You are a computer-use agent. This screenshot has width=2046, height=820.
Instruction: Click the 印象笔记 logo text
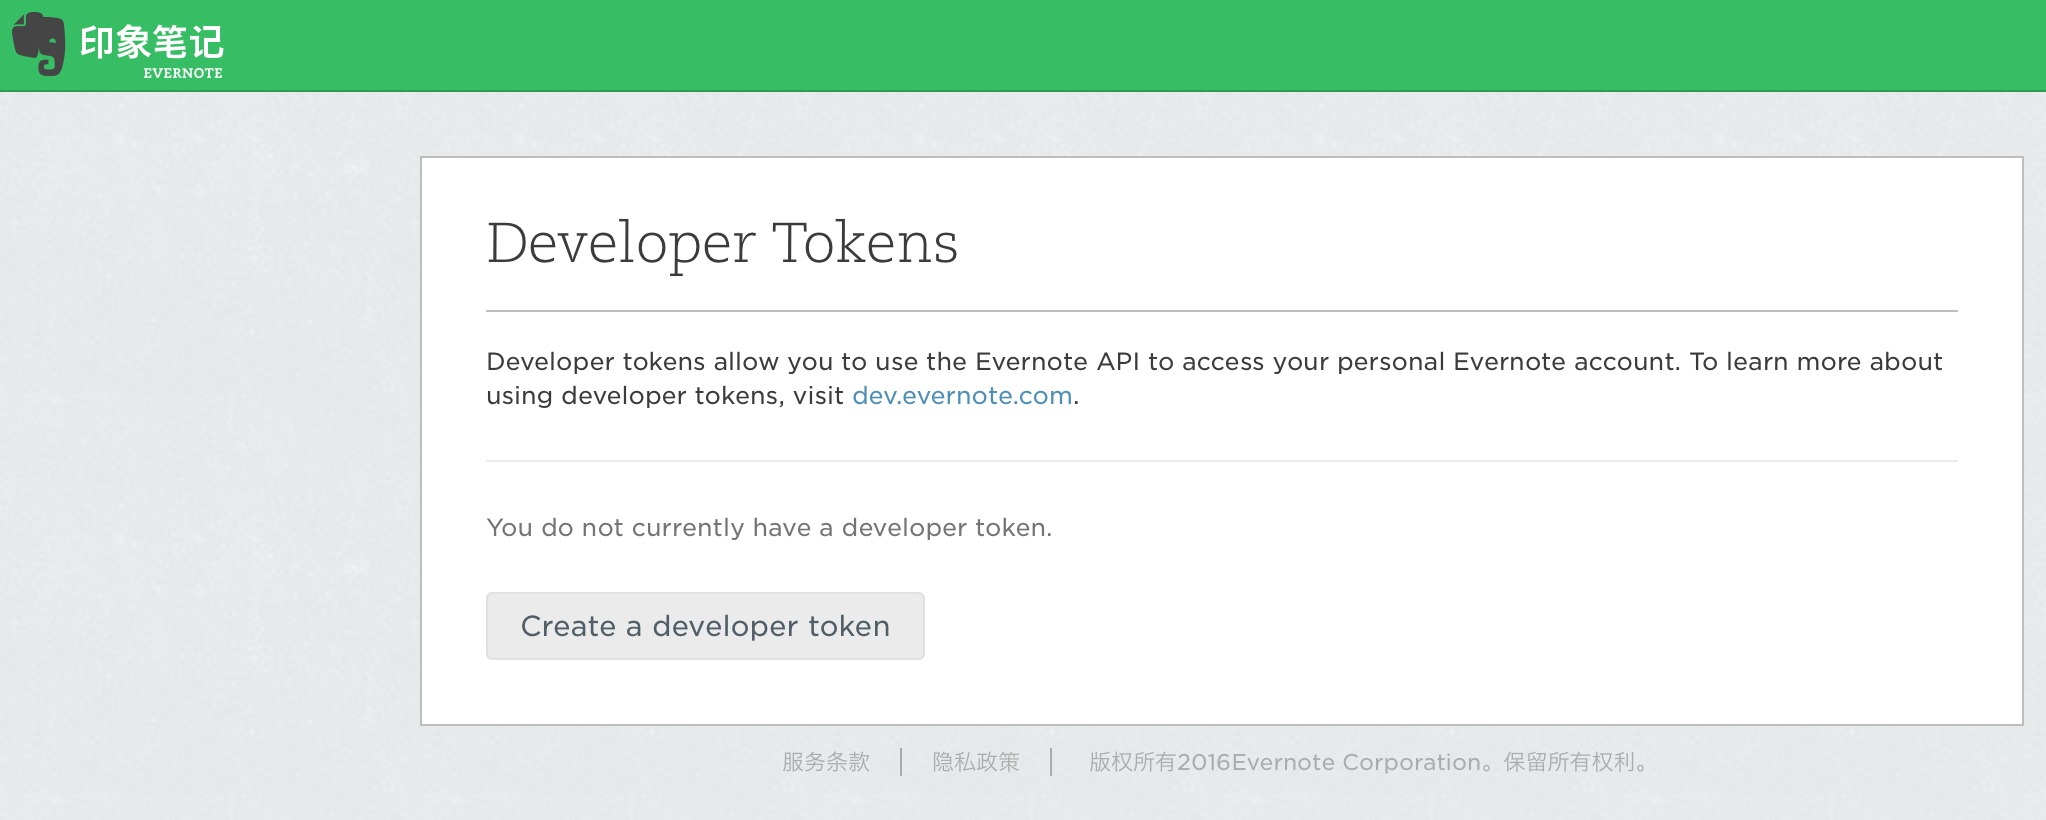(x=152, y=41)
